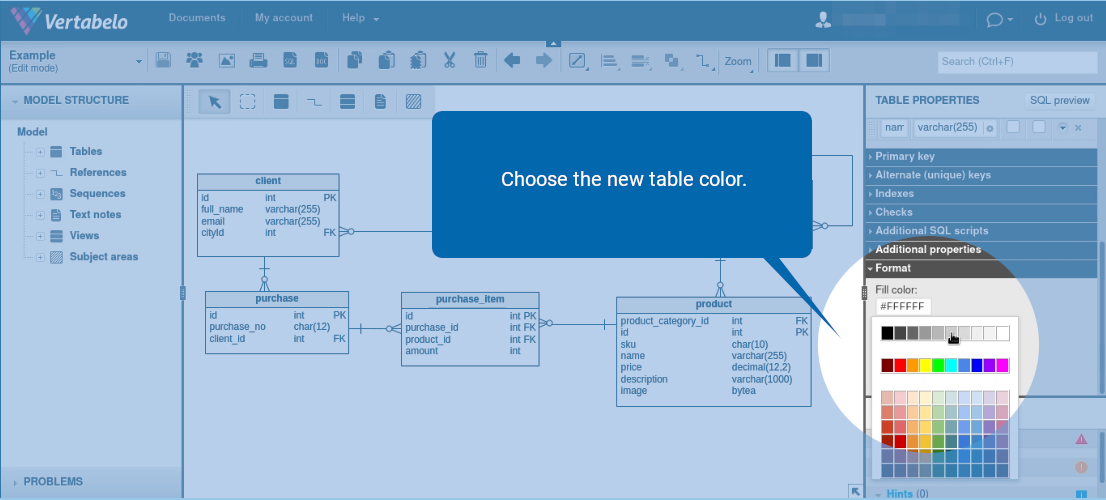This screenshot has width=1106, height=500.
Task: Expand the Tables tree node
Action: [x=40, y=152]
